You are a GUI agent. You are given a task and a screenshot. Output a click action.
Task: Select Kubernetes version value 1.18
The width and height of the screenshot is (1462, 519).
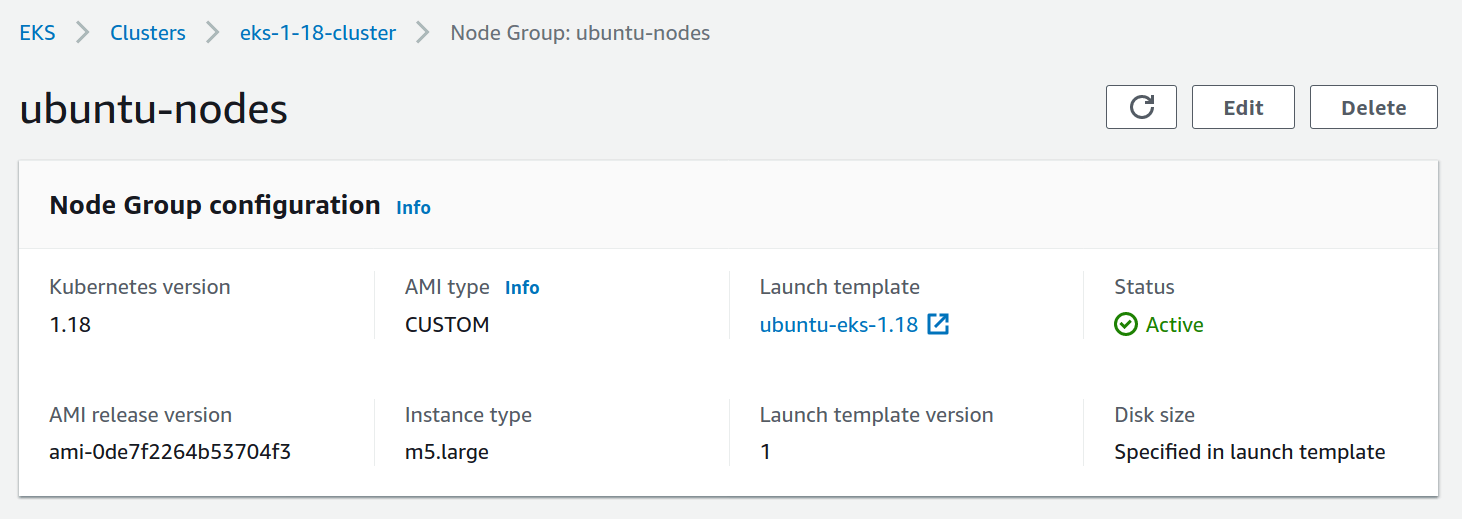click(70, 324)
